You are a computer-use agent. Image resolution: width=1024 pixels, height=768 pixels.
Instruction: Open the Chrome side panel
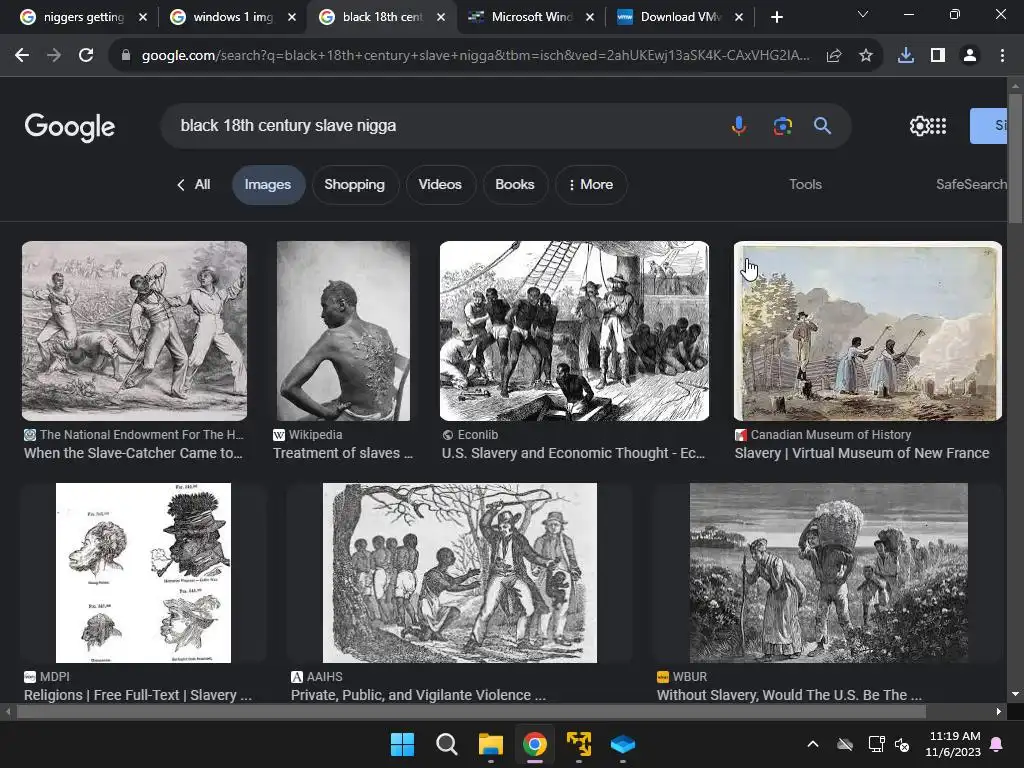938,56
